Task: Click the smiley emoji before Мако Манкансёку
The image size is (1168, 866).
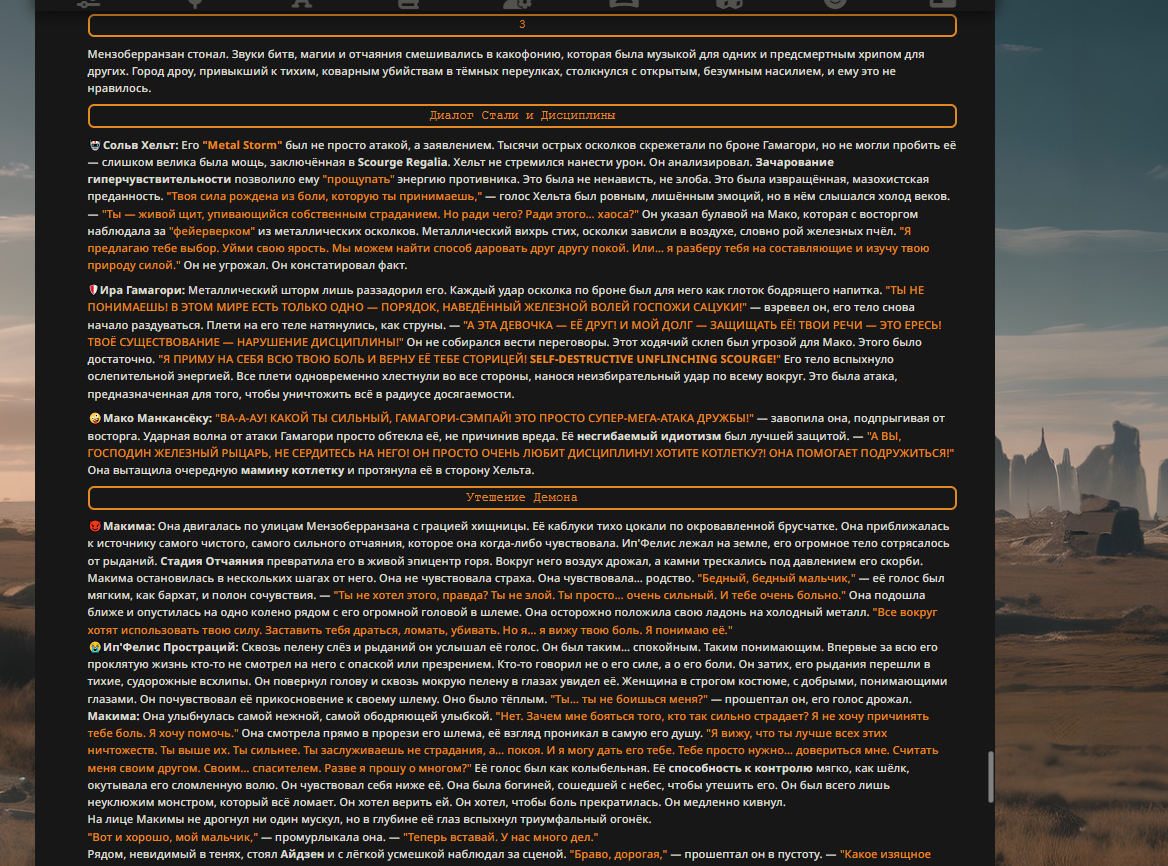Action: 95,418
